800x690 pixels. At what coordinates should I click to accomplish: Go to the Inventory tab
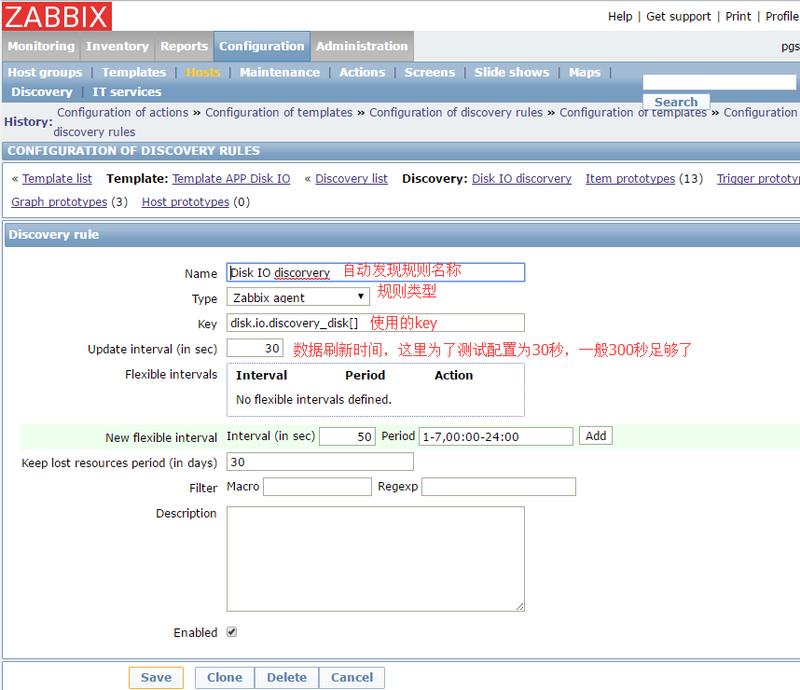[119, 46]
